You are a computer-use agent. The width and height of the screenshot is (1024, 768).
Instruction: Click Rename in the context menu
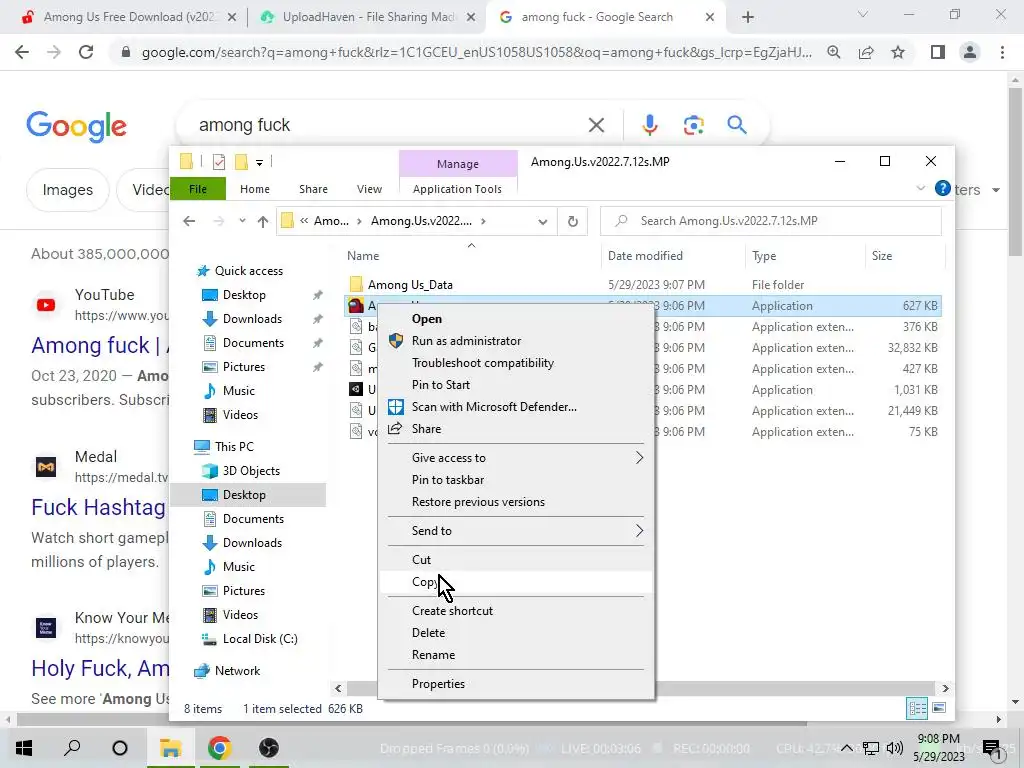coord(516,655)
